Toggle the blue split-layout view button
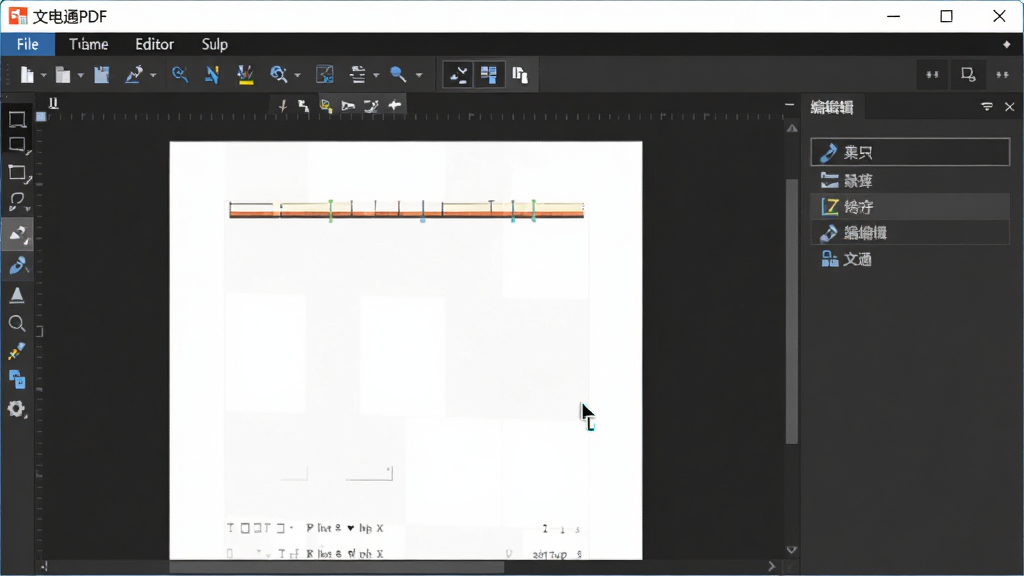The width and height of the screenshot is (1024, 576). pos(488,74)
